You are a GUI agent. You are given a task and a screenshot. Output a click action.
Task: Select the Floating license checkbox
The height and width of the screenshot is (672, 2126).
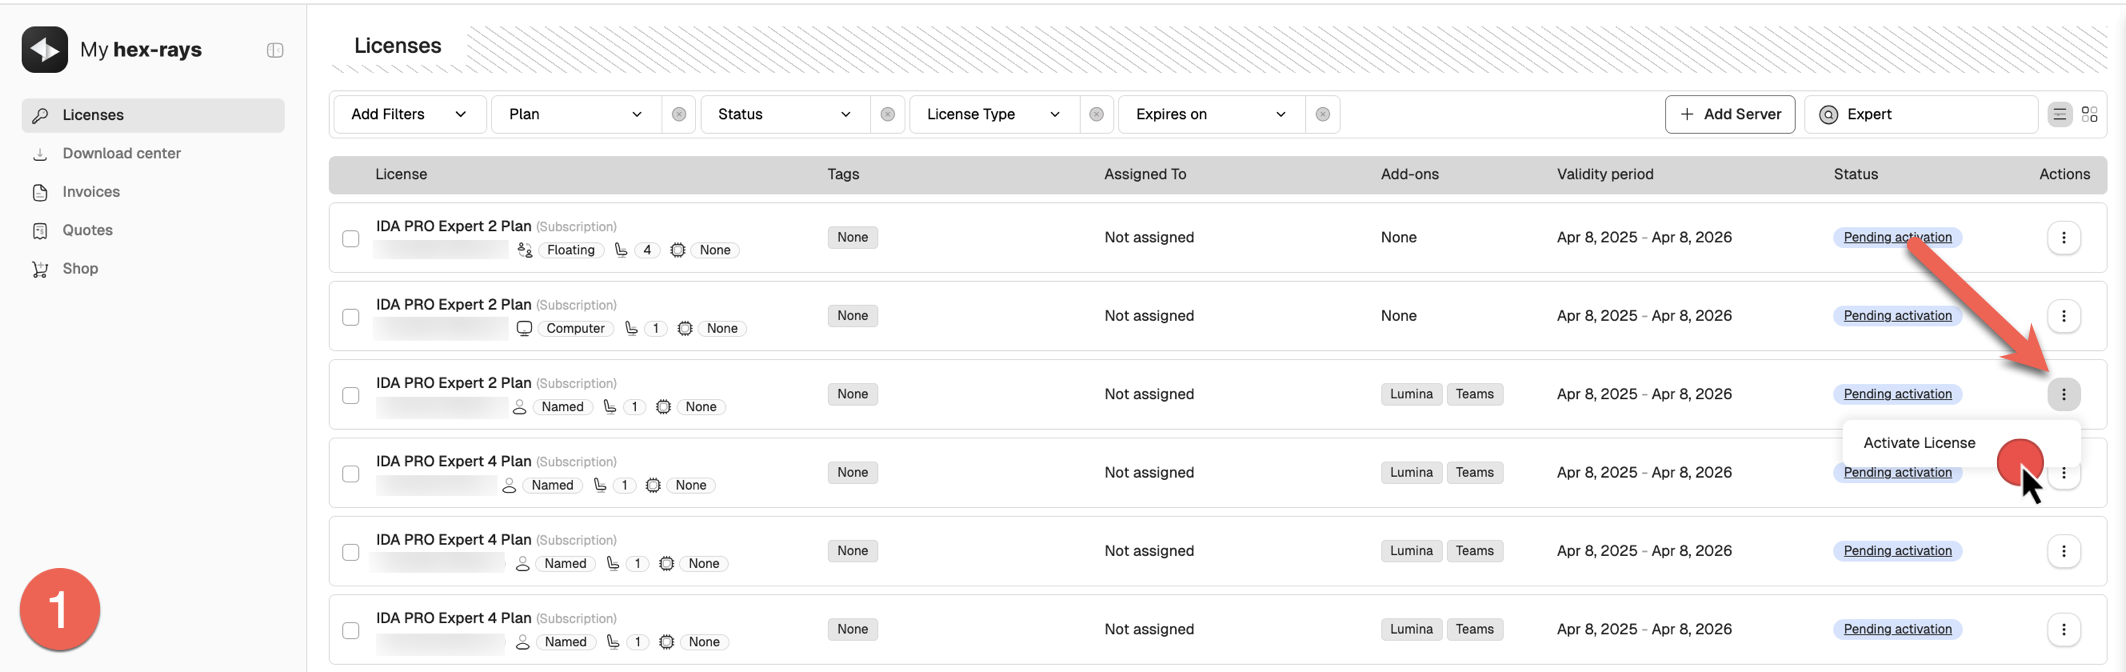coord(351,239)
